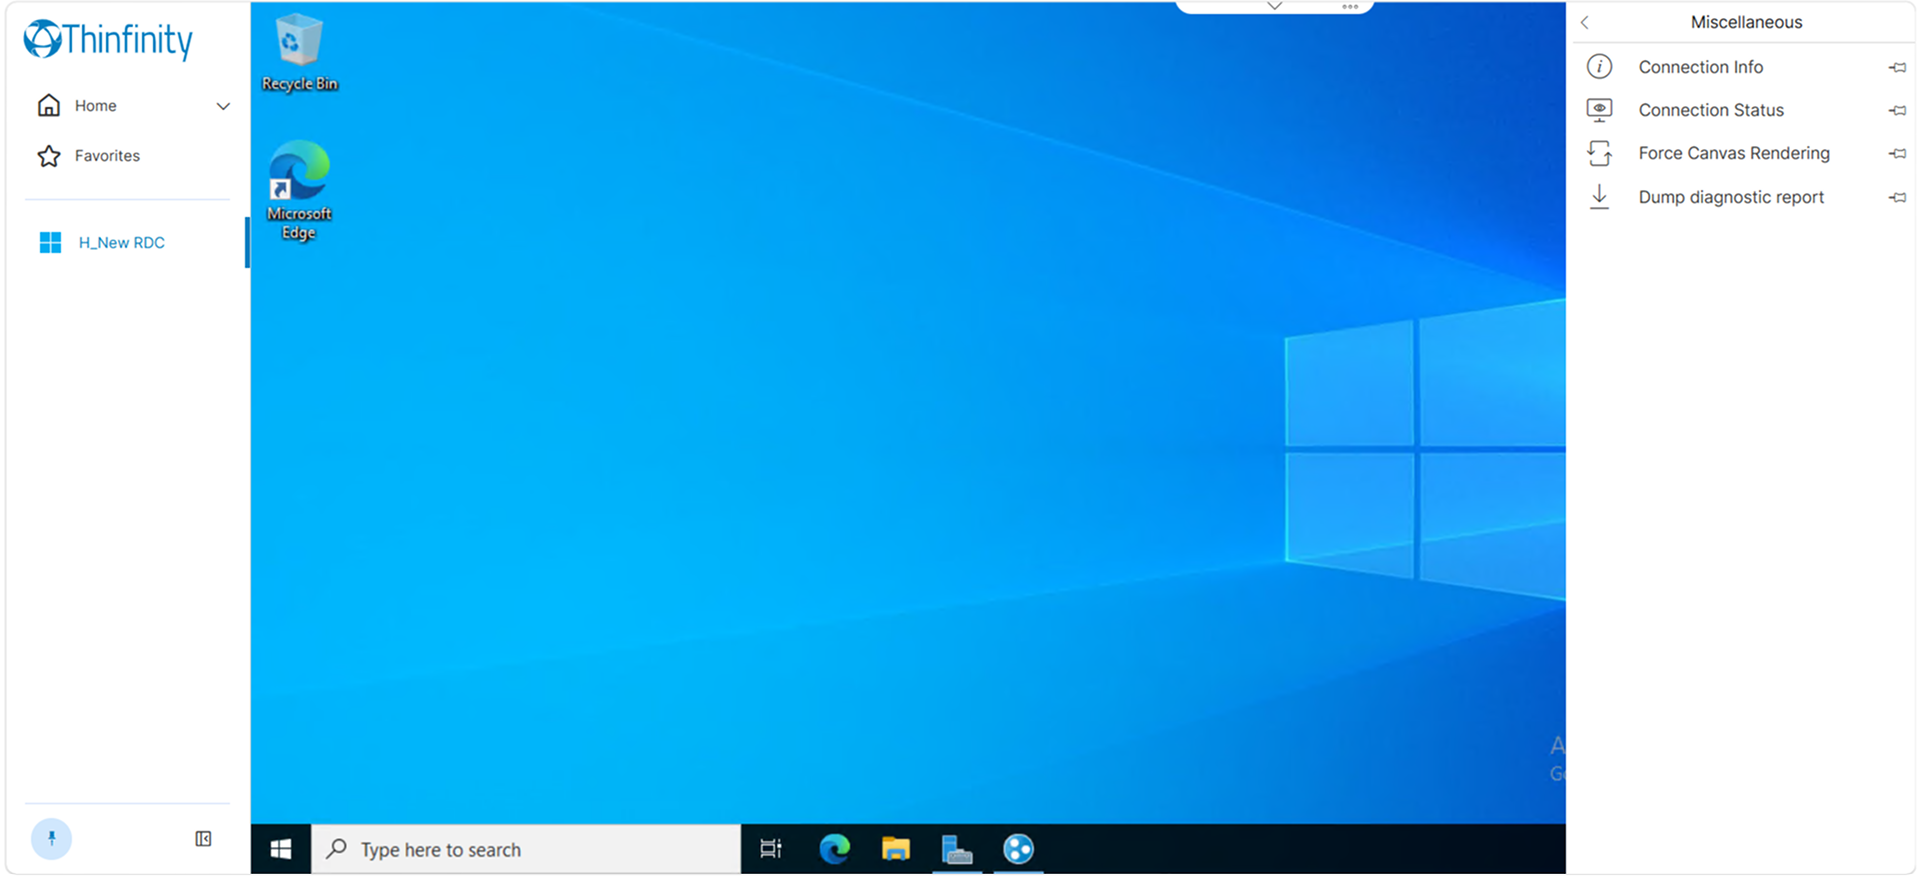
Task: Collapse the sidebar with the panel icon
Action: click(203, 839)
